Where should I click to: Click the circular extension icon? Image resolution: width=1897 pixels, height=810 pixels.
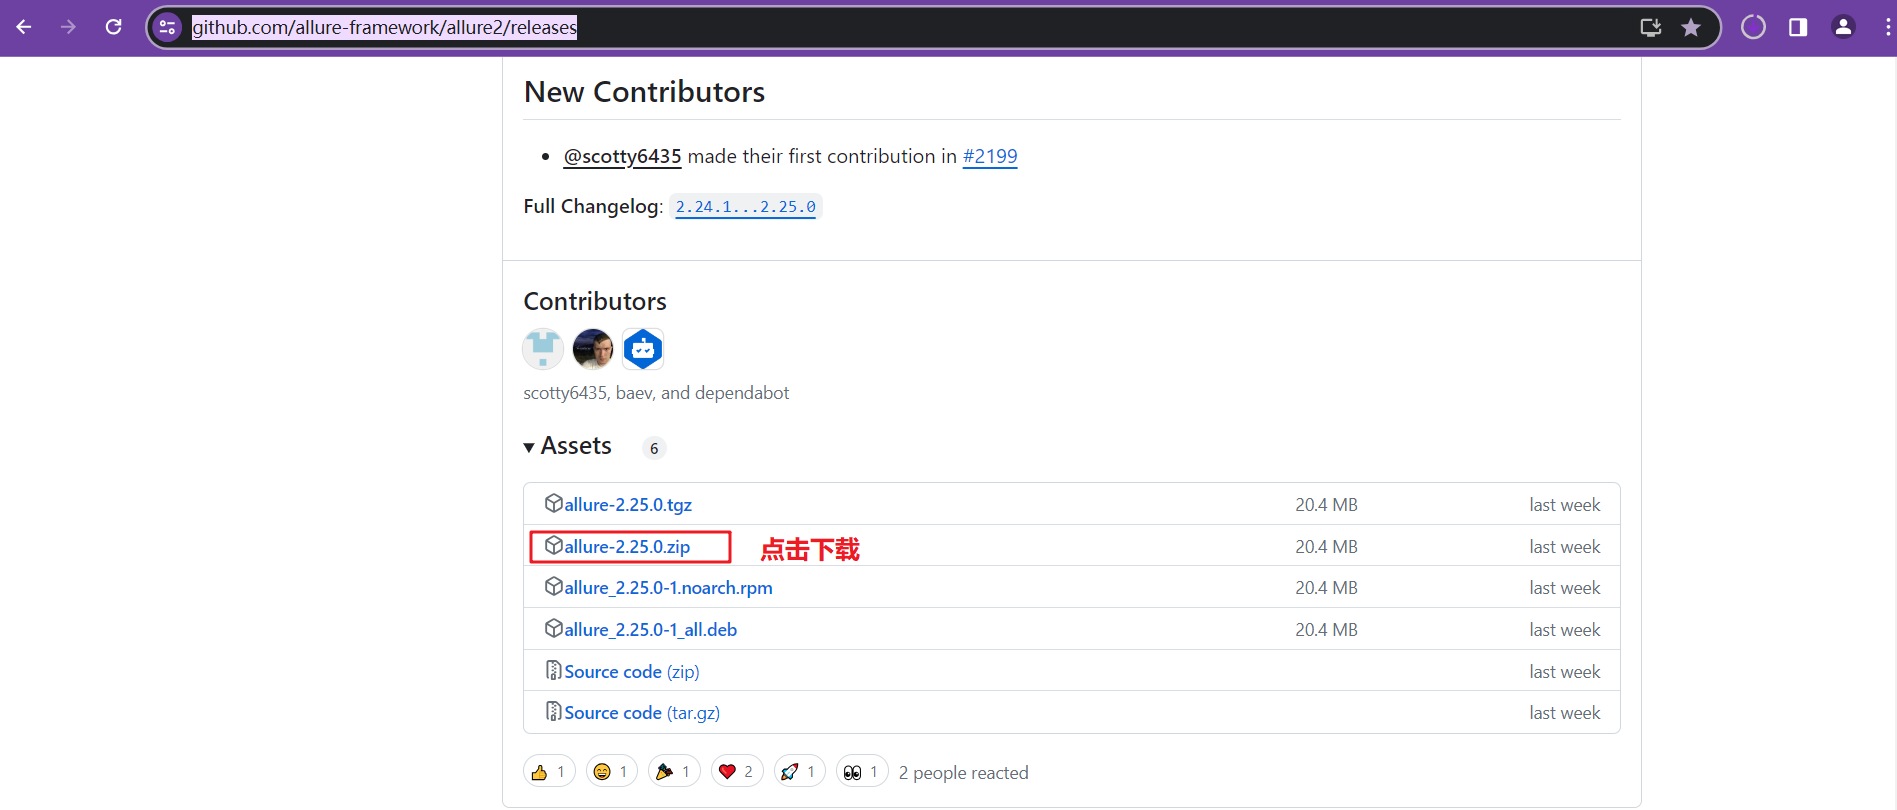click(1753, 27)
